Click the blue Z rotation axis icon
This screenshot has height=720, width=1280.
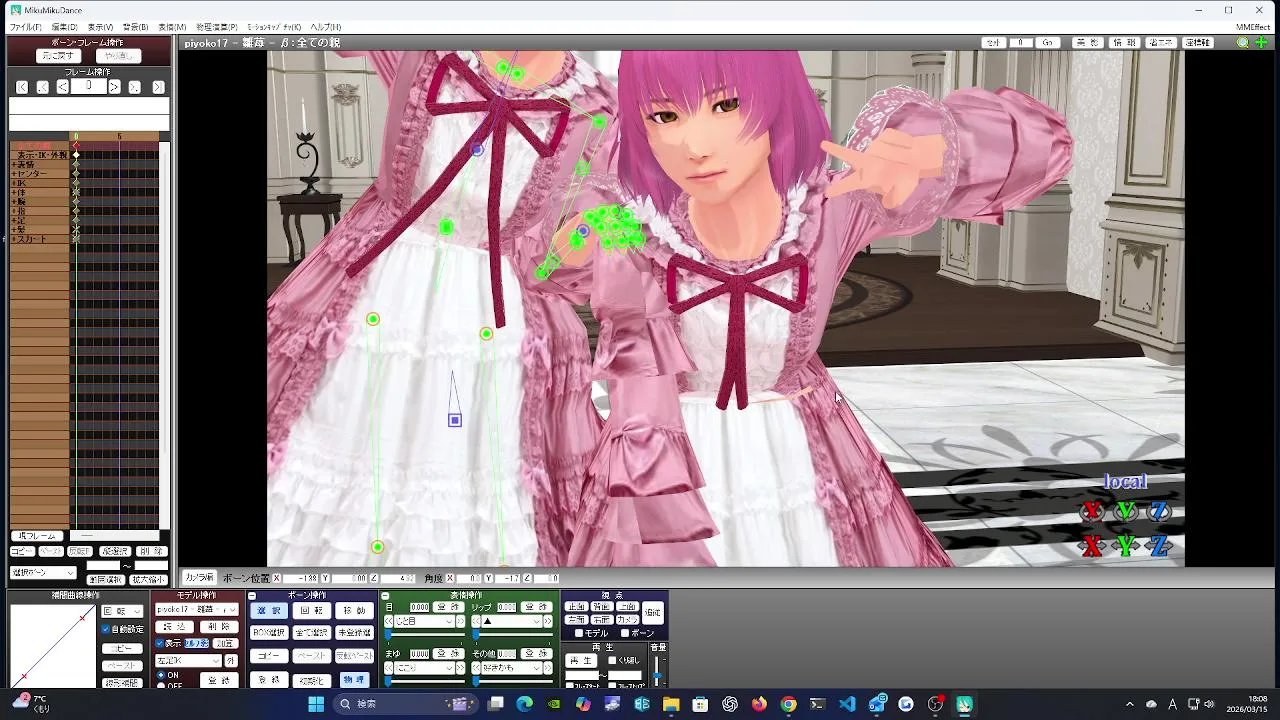pos(1159,512)
